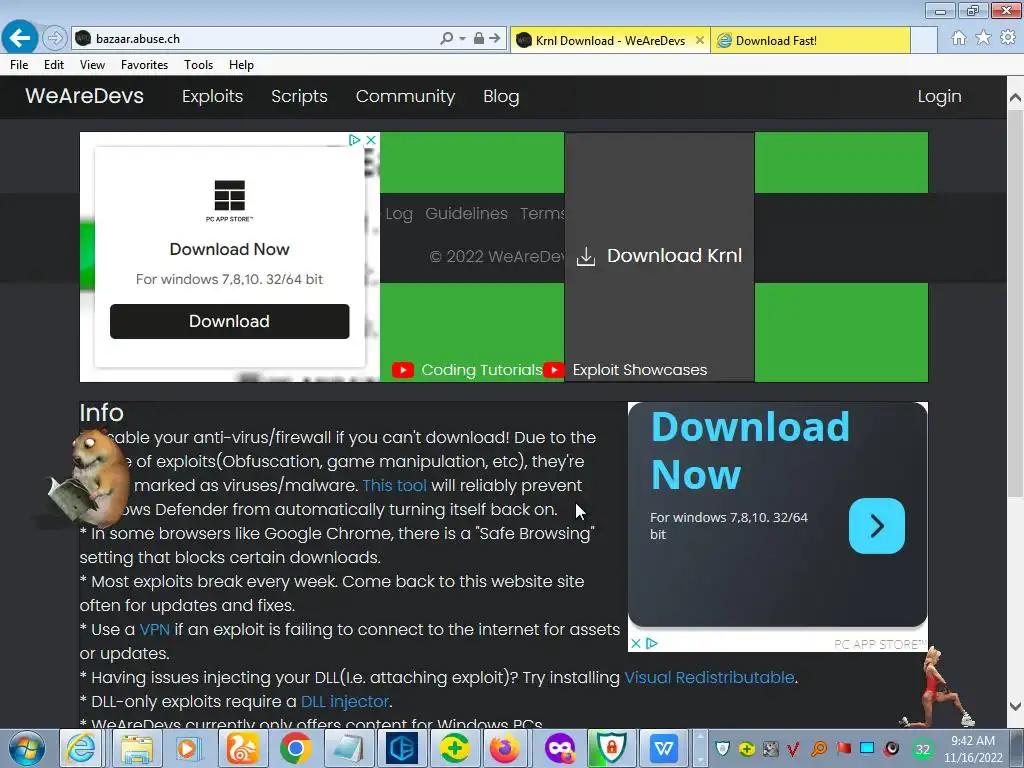Open the View menu
This screenshot has width=1024, height=768.
pos(92,65)
